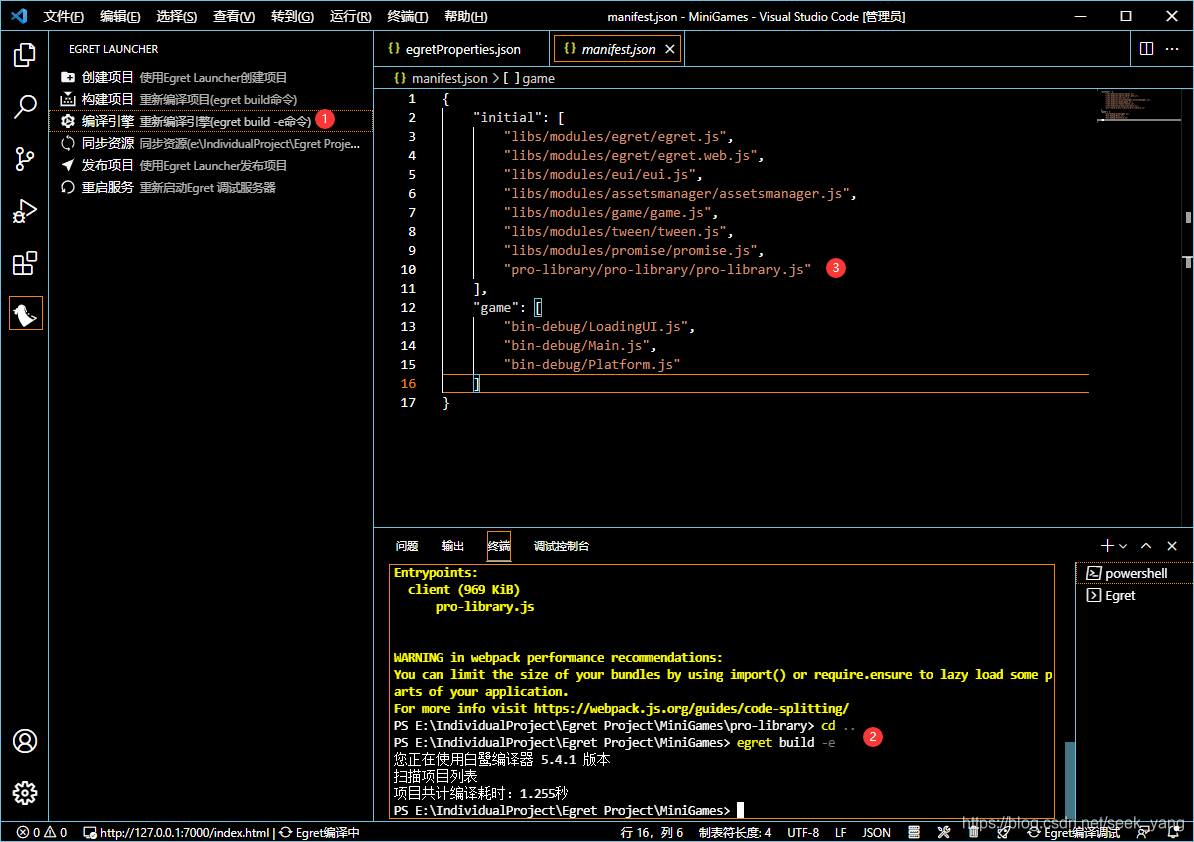1194x842 pixels.
Task: Change 制表符长度: 4 indentation setting
Action: click(x=735, y=832)
